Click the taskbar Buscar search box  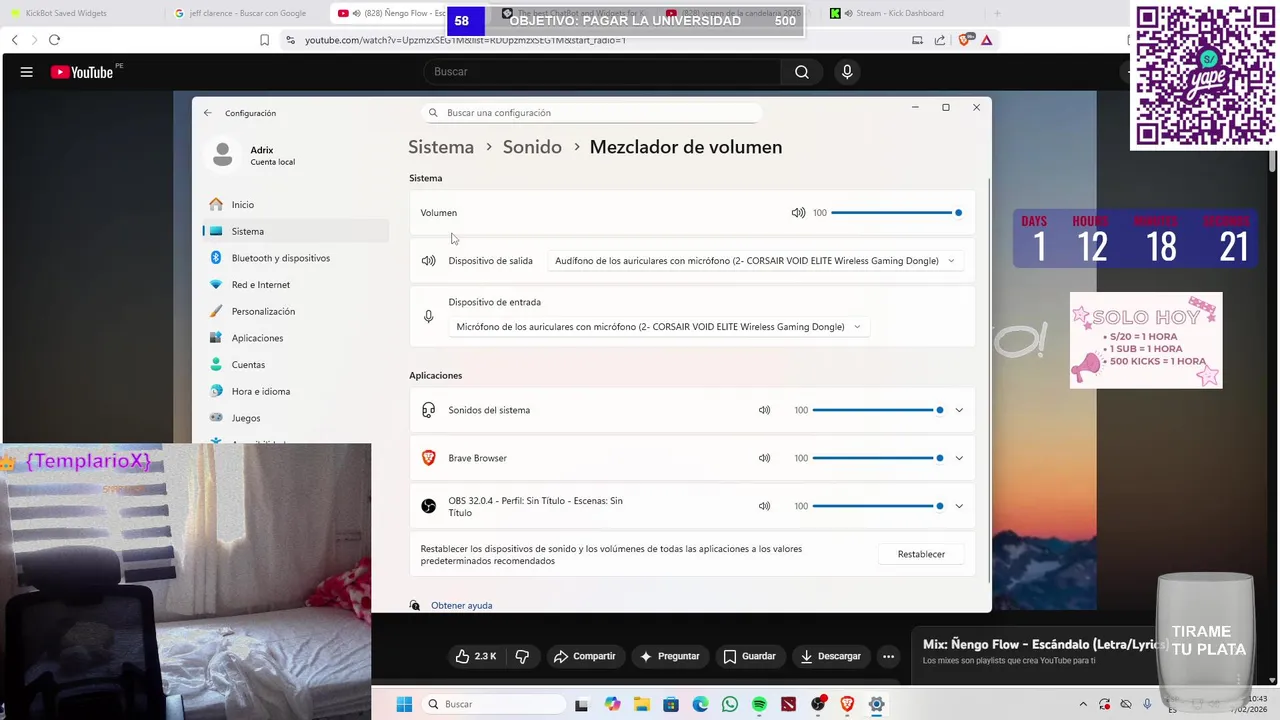tap(493, 704)
